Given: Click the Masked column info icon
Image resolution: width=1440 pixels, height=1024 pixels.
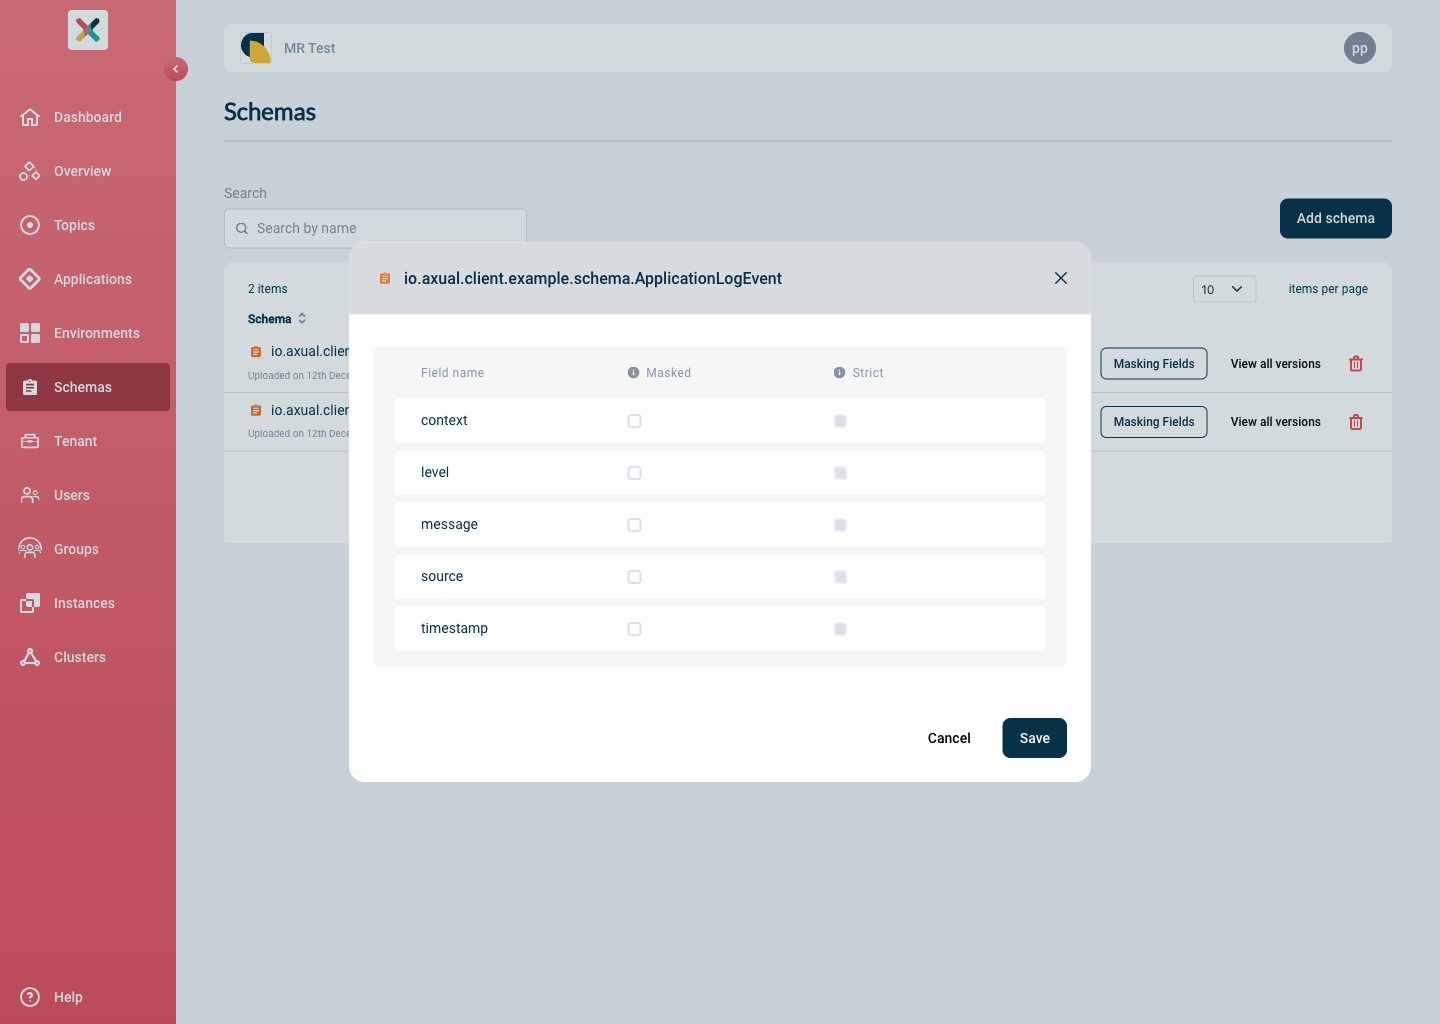Looking at the screenshot, I should pos(633,373).
